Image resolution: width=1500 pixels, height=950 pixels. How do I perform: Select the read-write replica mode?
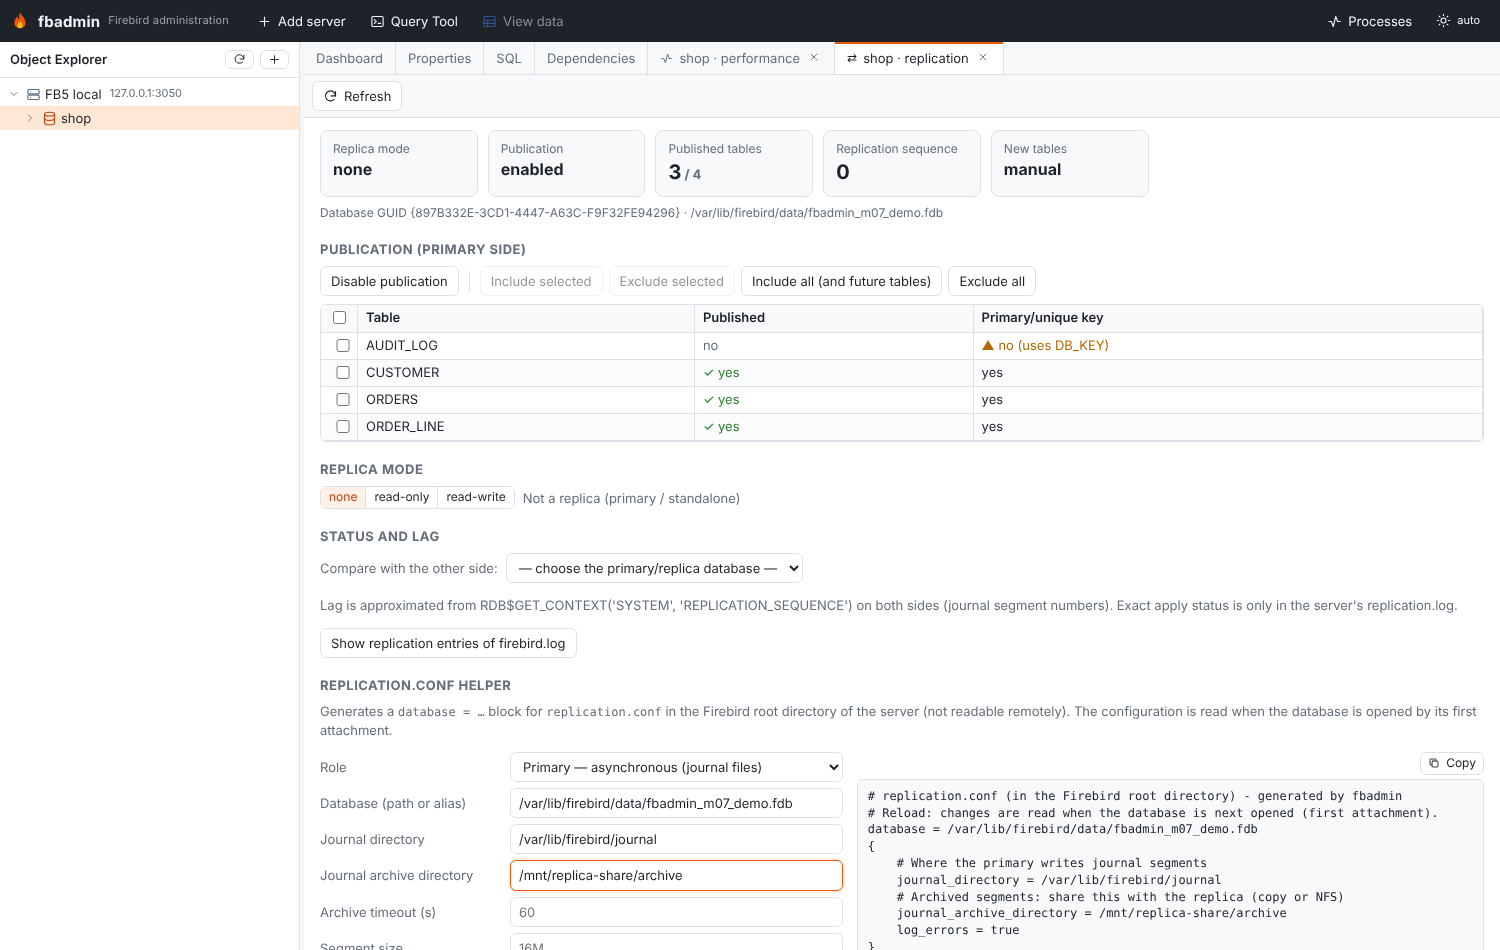[x=476, y=497]
